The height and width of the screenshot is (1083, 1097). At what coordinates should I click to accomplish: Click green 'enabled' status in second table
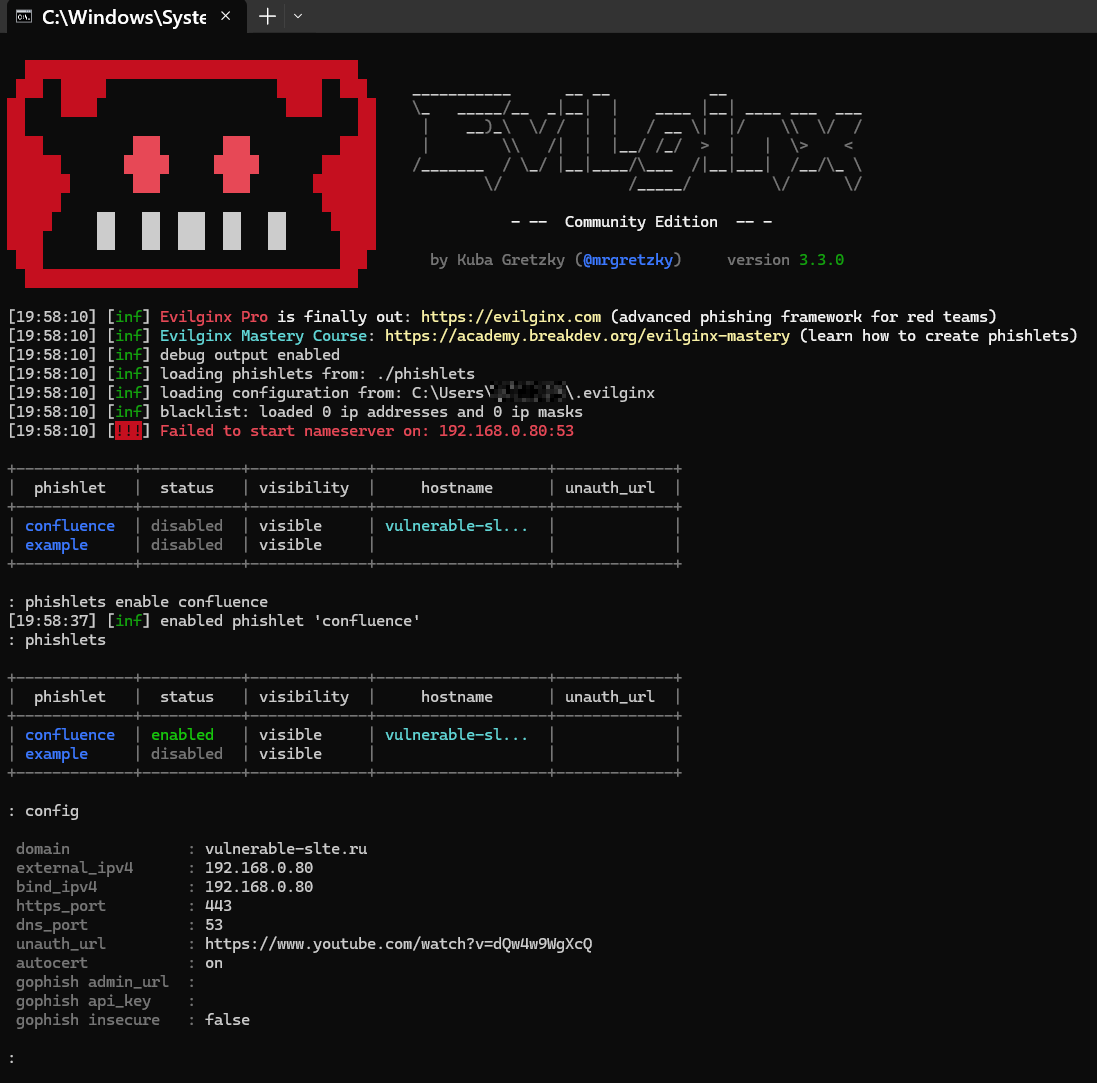pos(183,735)
